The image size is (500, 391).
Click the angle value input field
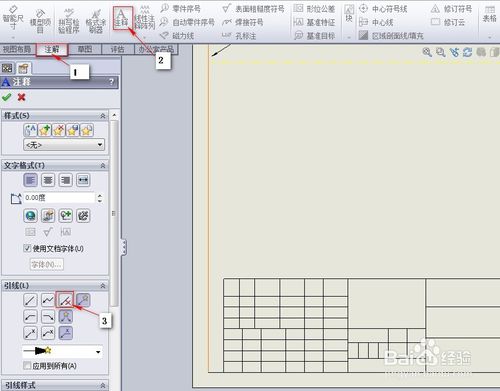coord(59,198)
